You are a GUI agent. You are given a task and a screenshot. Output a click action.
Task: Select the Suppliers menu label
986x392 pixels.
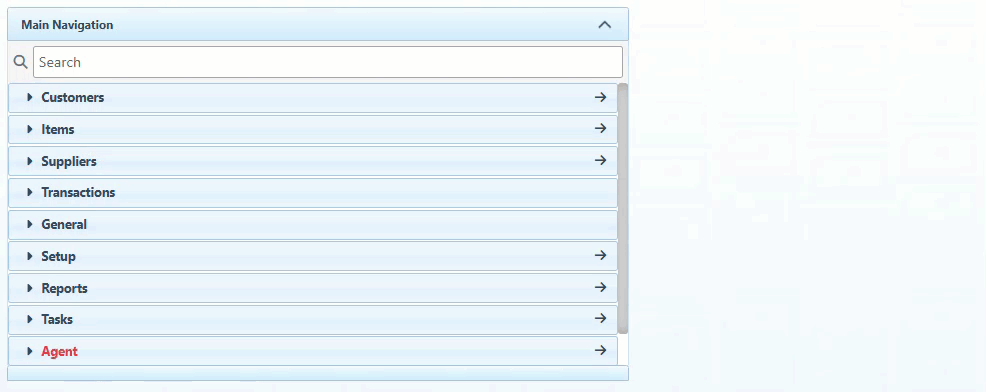pos(69,161)
